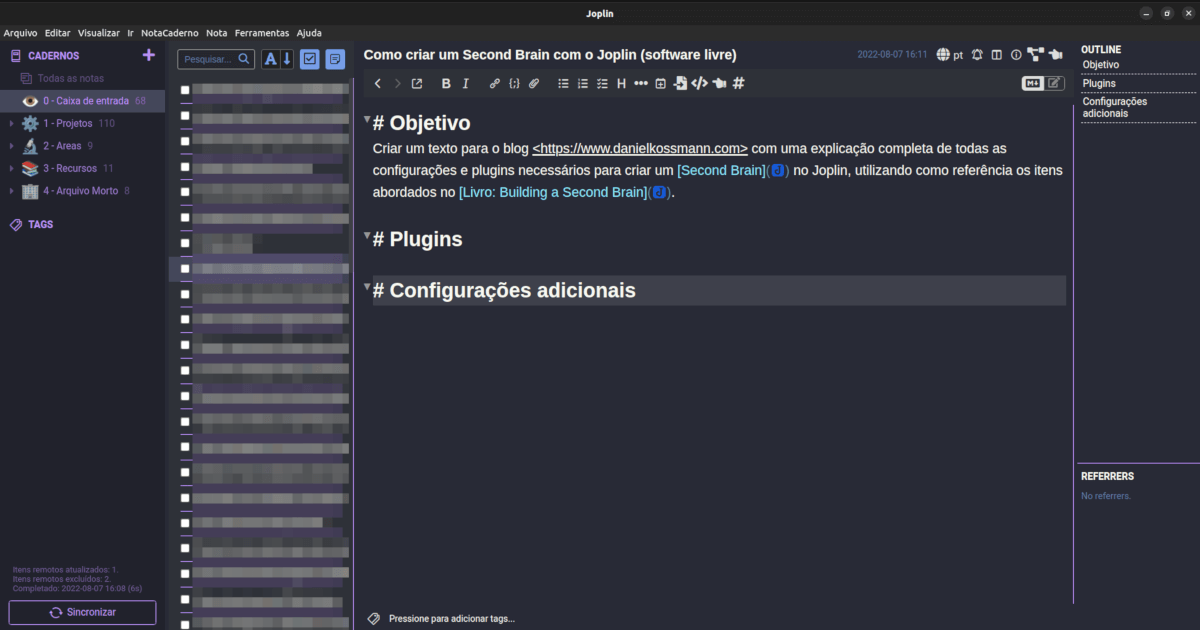Select the 0 - Caixa de entrada notebook

pyautogui.click(x=82, y=101)
